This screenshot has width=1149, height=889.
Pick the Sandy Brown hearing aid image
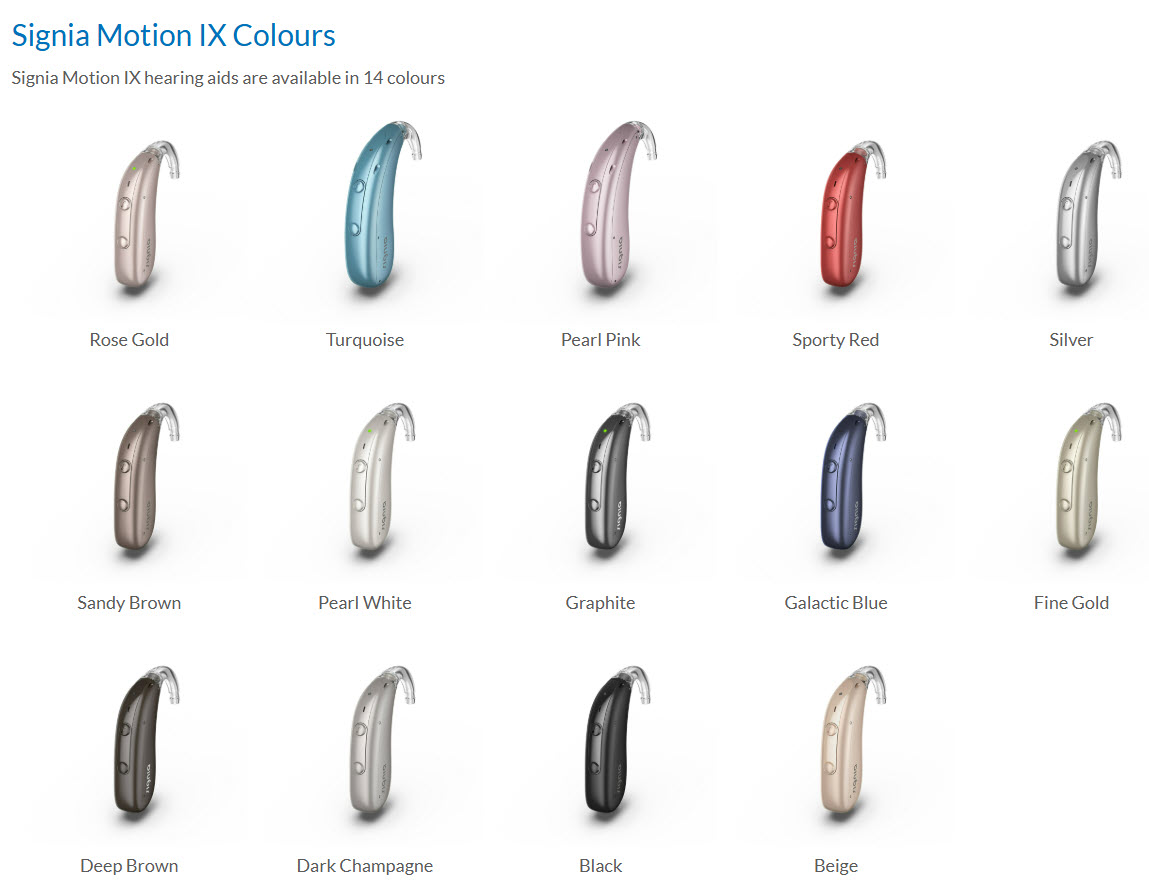click(145, 479)
